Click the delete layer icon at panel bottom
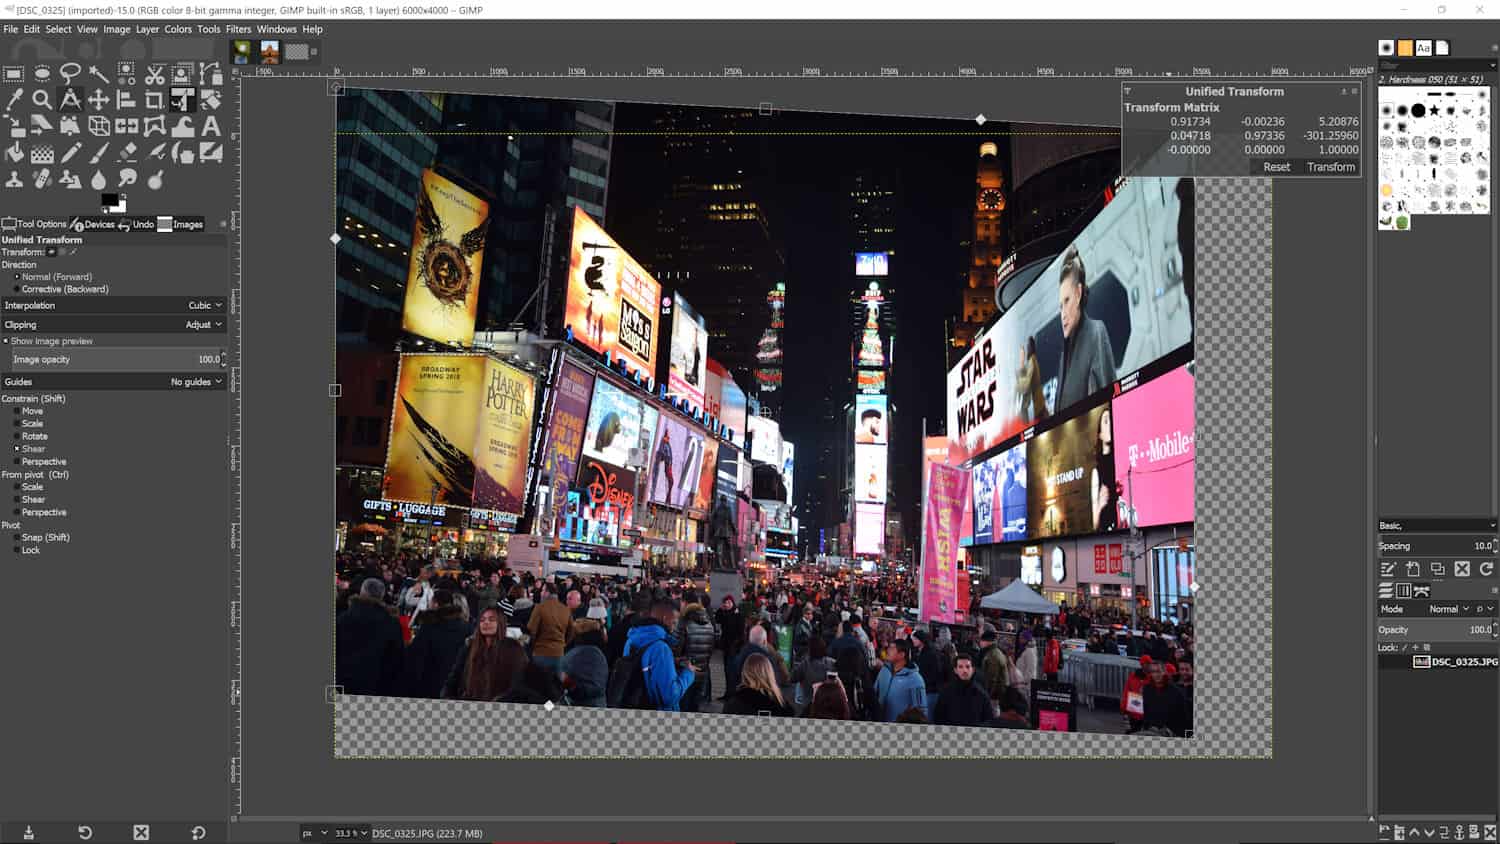 click(1489, 833)
